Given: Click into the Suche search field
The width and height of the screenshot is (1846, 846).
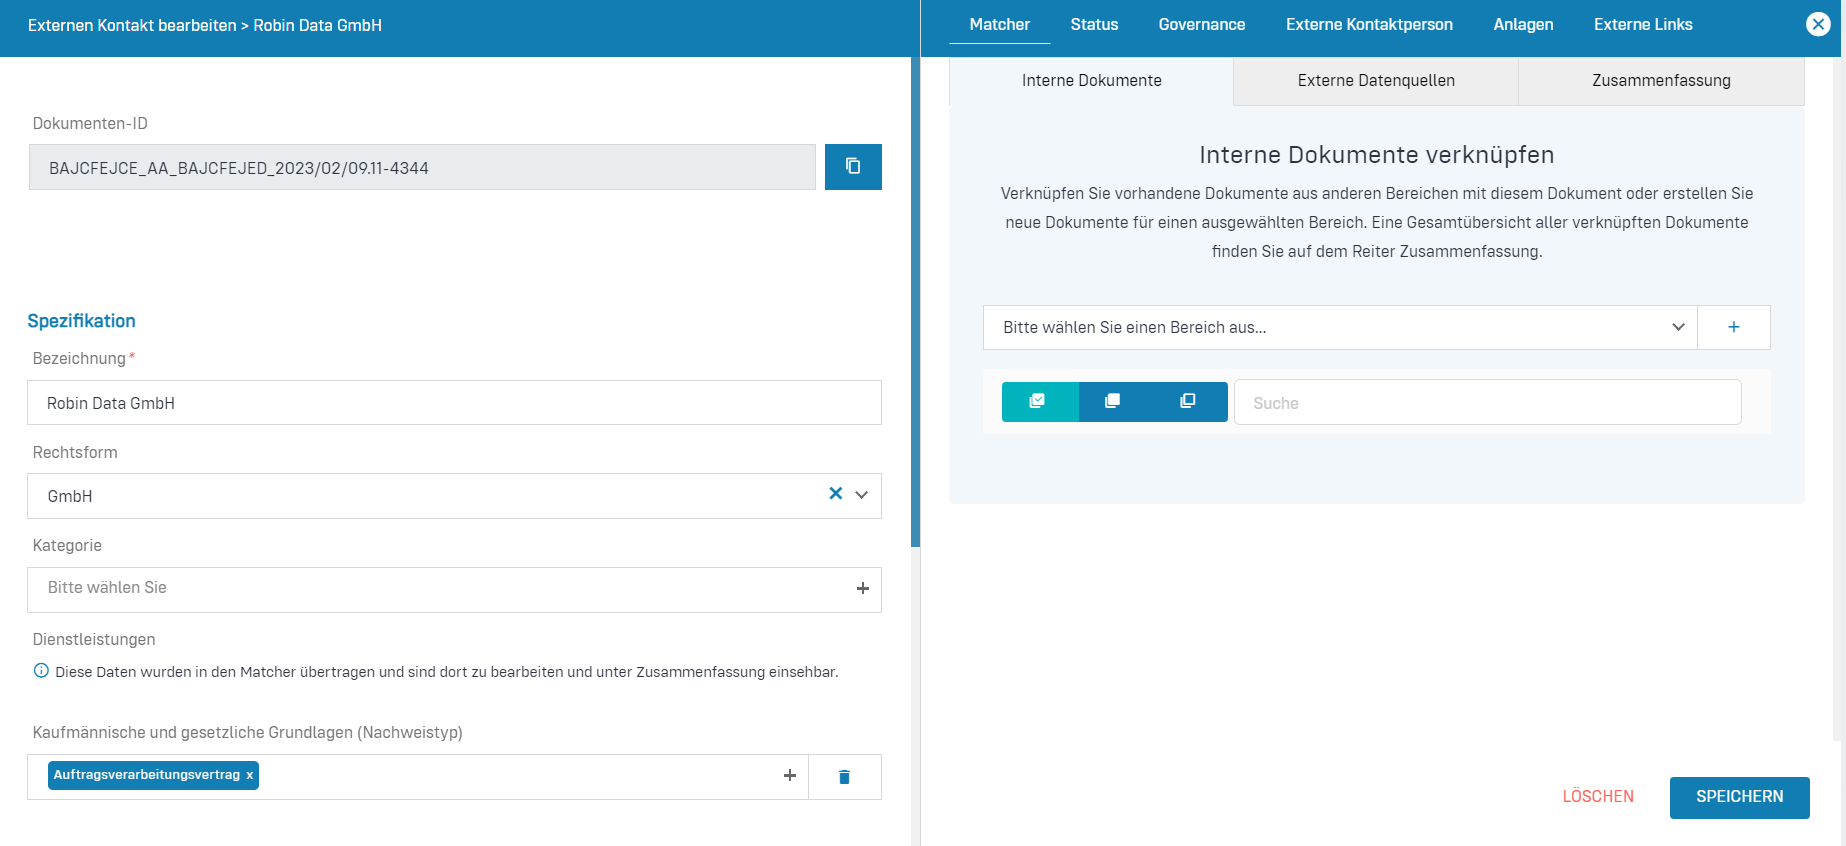Looking at the screenshot, I should (1487, 403).
